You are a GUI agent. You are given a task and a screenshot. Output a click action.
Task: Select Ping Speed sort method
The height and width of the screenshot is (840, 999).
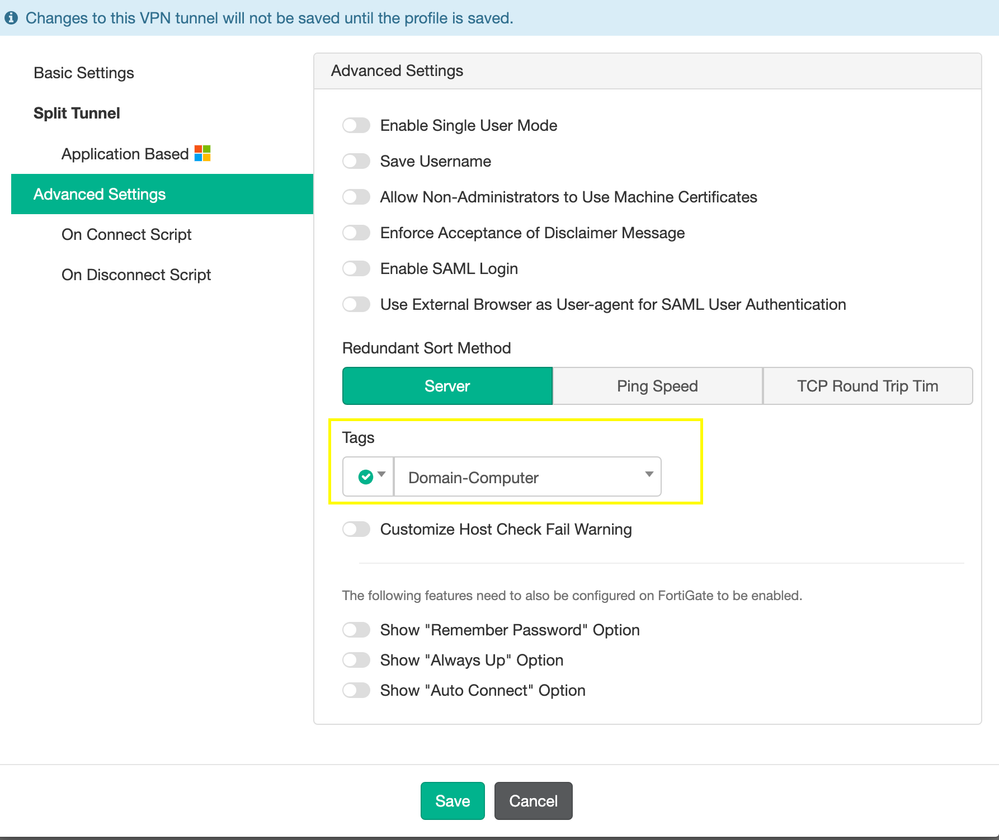(657, 386)
